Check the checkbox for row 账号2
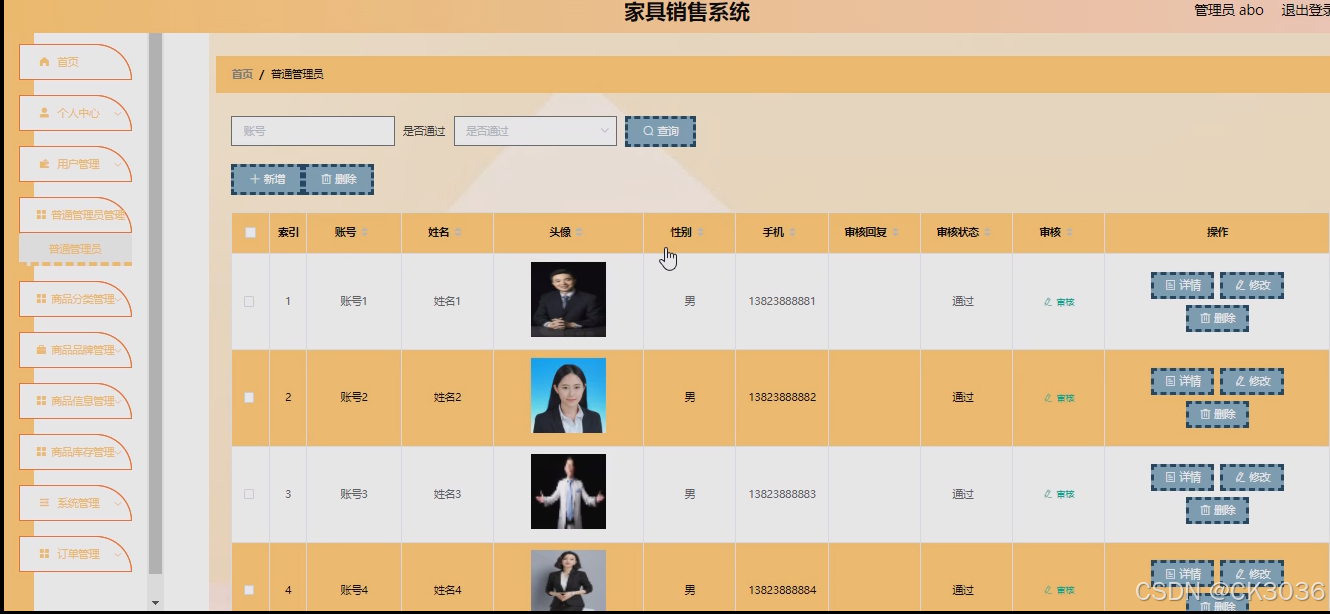This screenshot has height=614, width=1330. point(250,397)
